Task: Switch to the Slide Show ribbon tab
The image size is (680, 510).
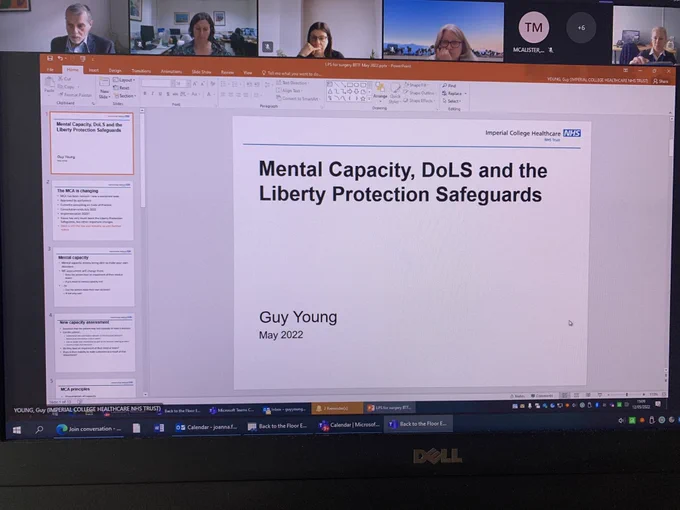Action: point(202,72)
